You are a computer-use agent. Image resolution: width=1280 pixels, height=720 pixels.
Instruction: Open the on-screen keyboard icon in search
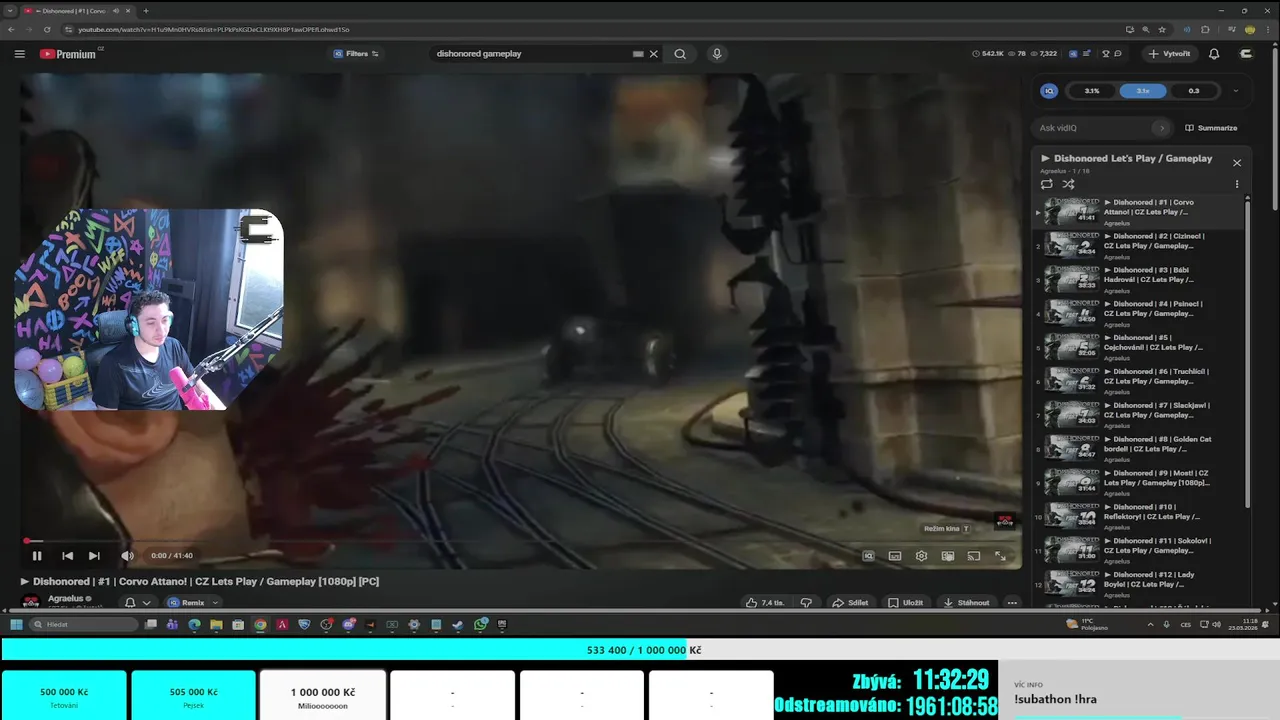point(638,54)
